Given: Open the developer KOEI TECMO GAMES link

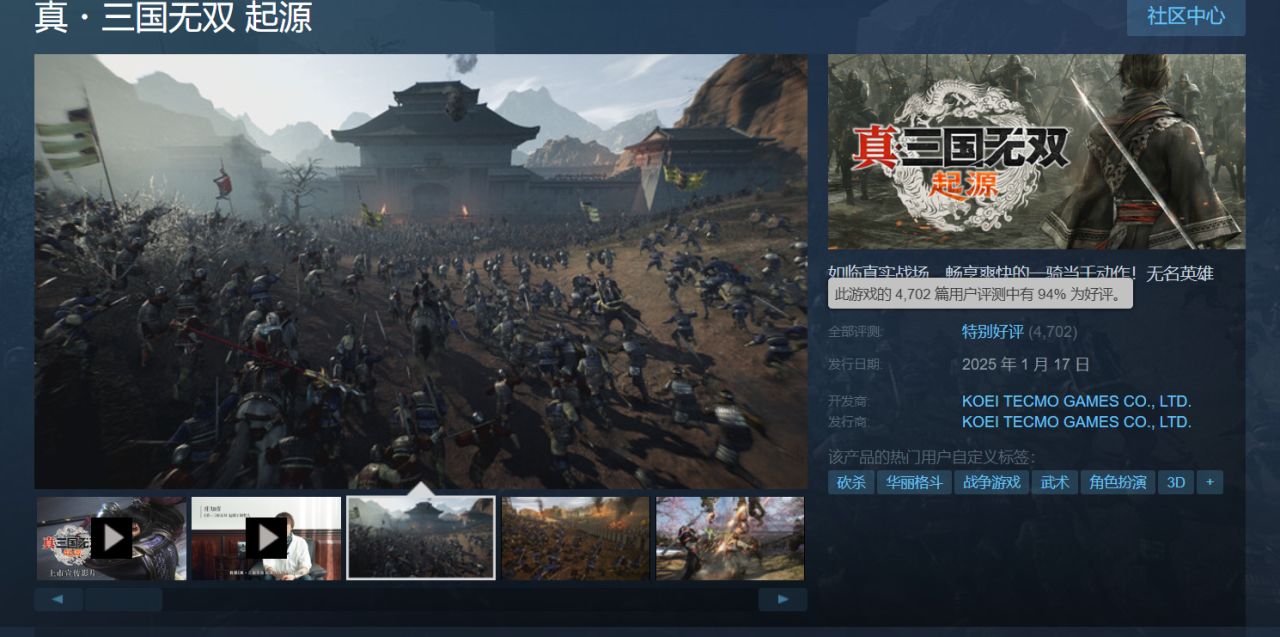Looking at the screenshot, I should [1077, 401].
